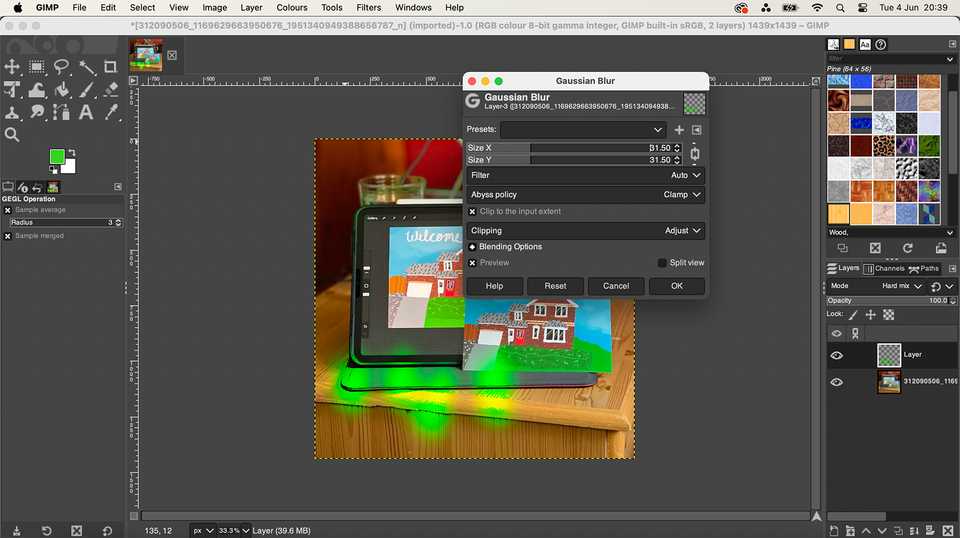Toggle the Preview checkbox
Screen dimensions: 960x538
(x=473, y=263)
